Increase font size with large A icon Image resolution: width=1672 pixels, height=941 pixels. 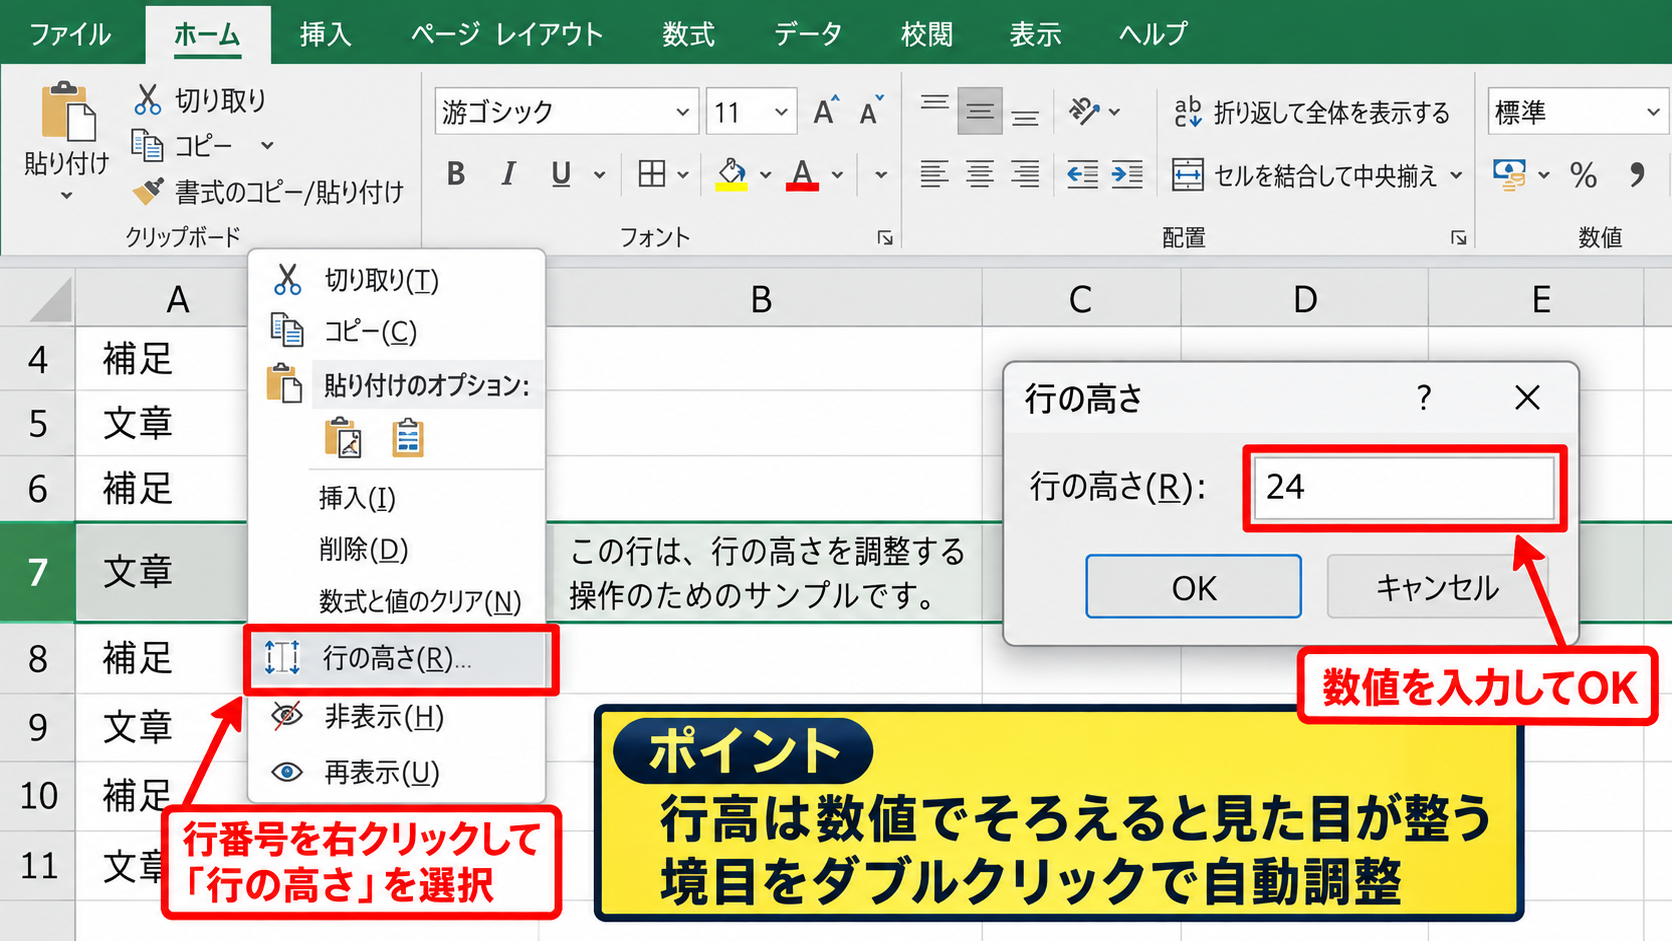tap(826, 111)
